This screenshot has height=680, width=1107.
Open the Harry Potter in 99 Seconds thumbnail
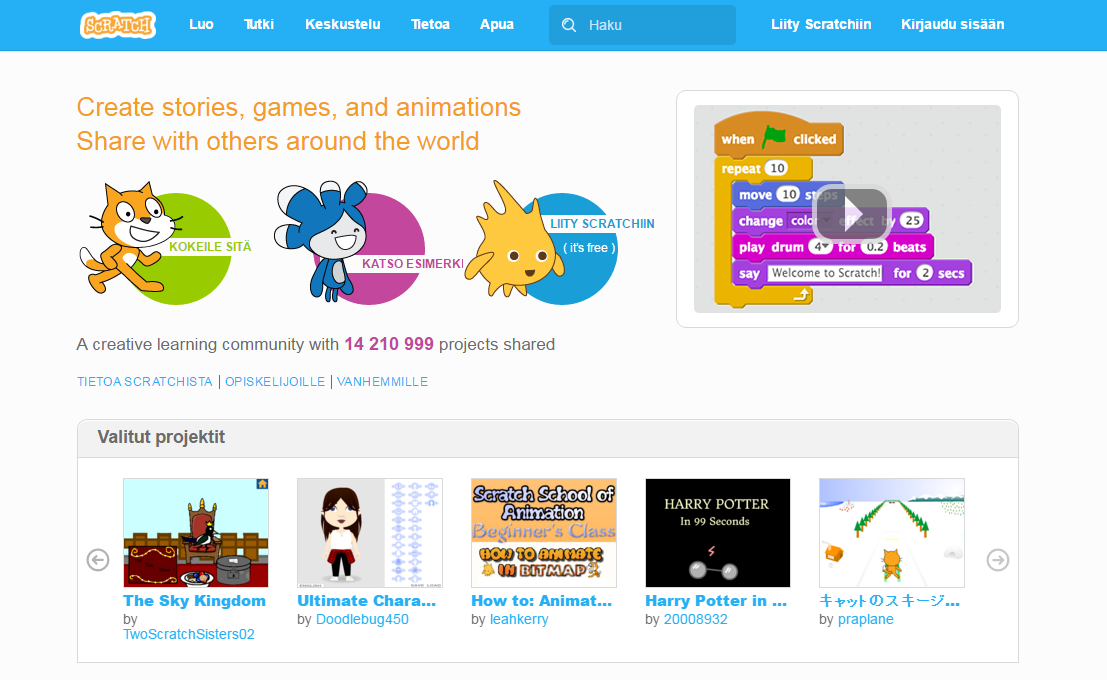point(718,533)
